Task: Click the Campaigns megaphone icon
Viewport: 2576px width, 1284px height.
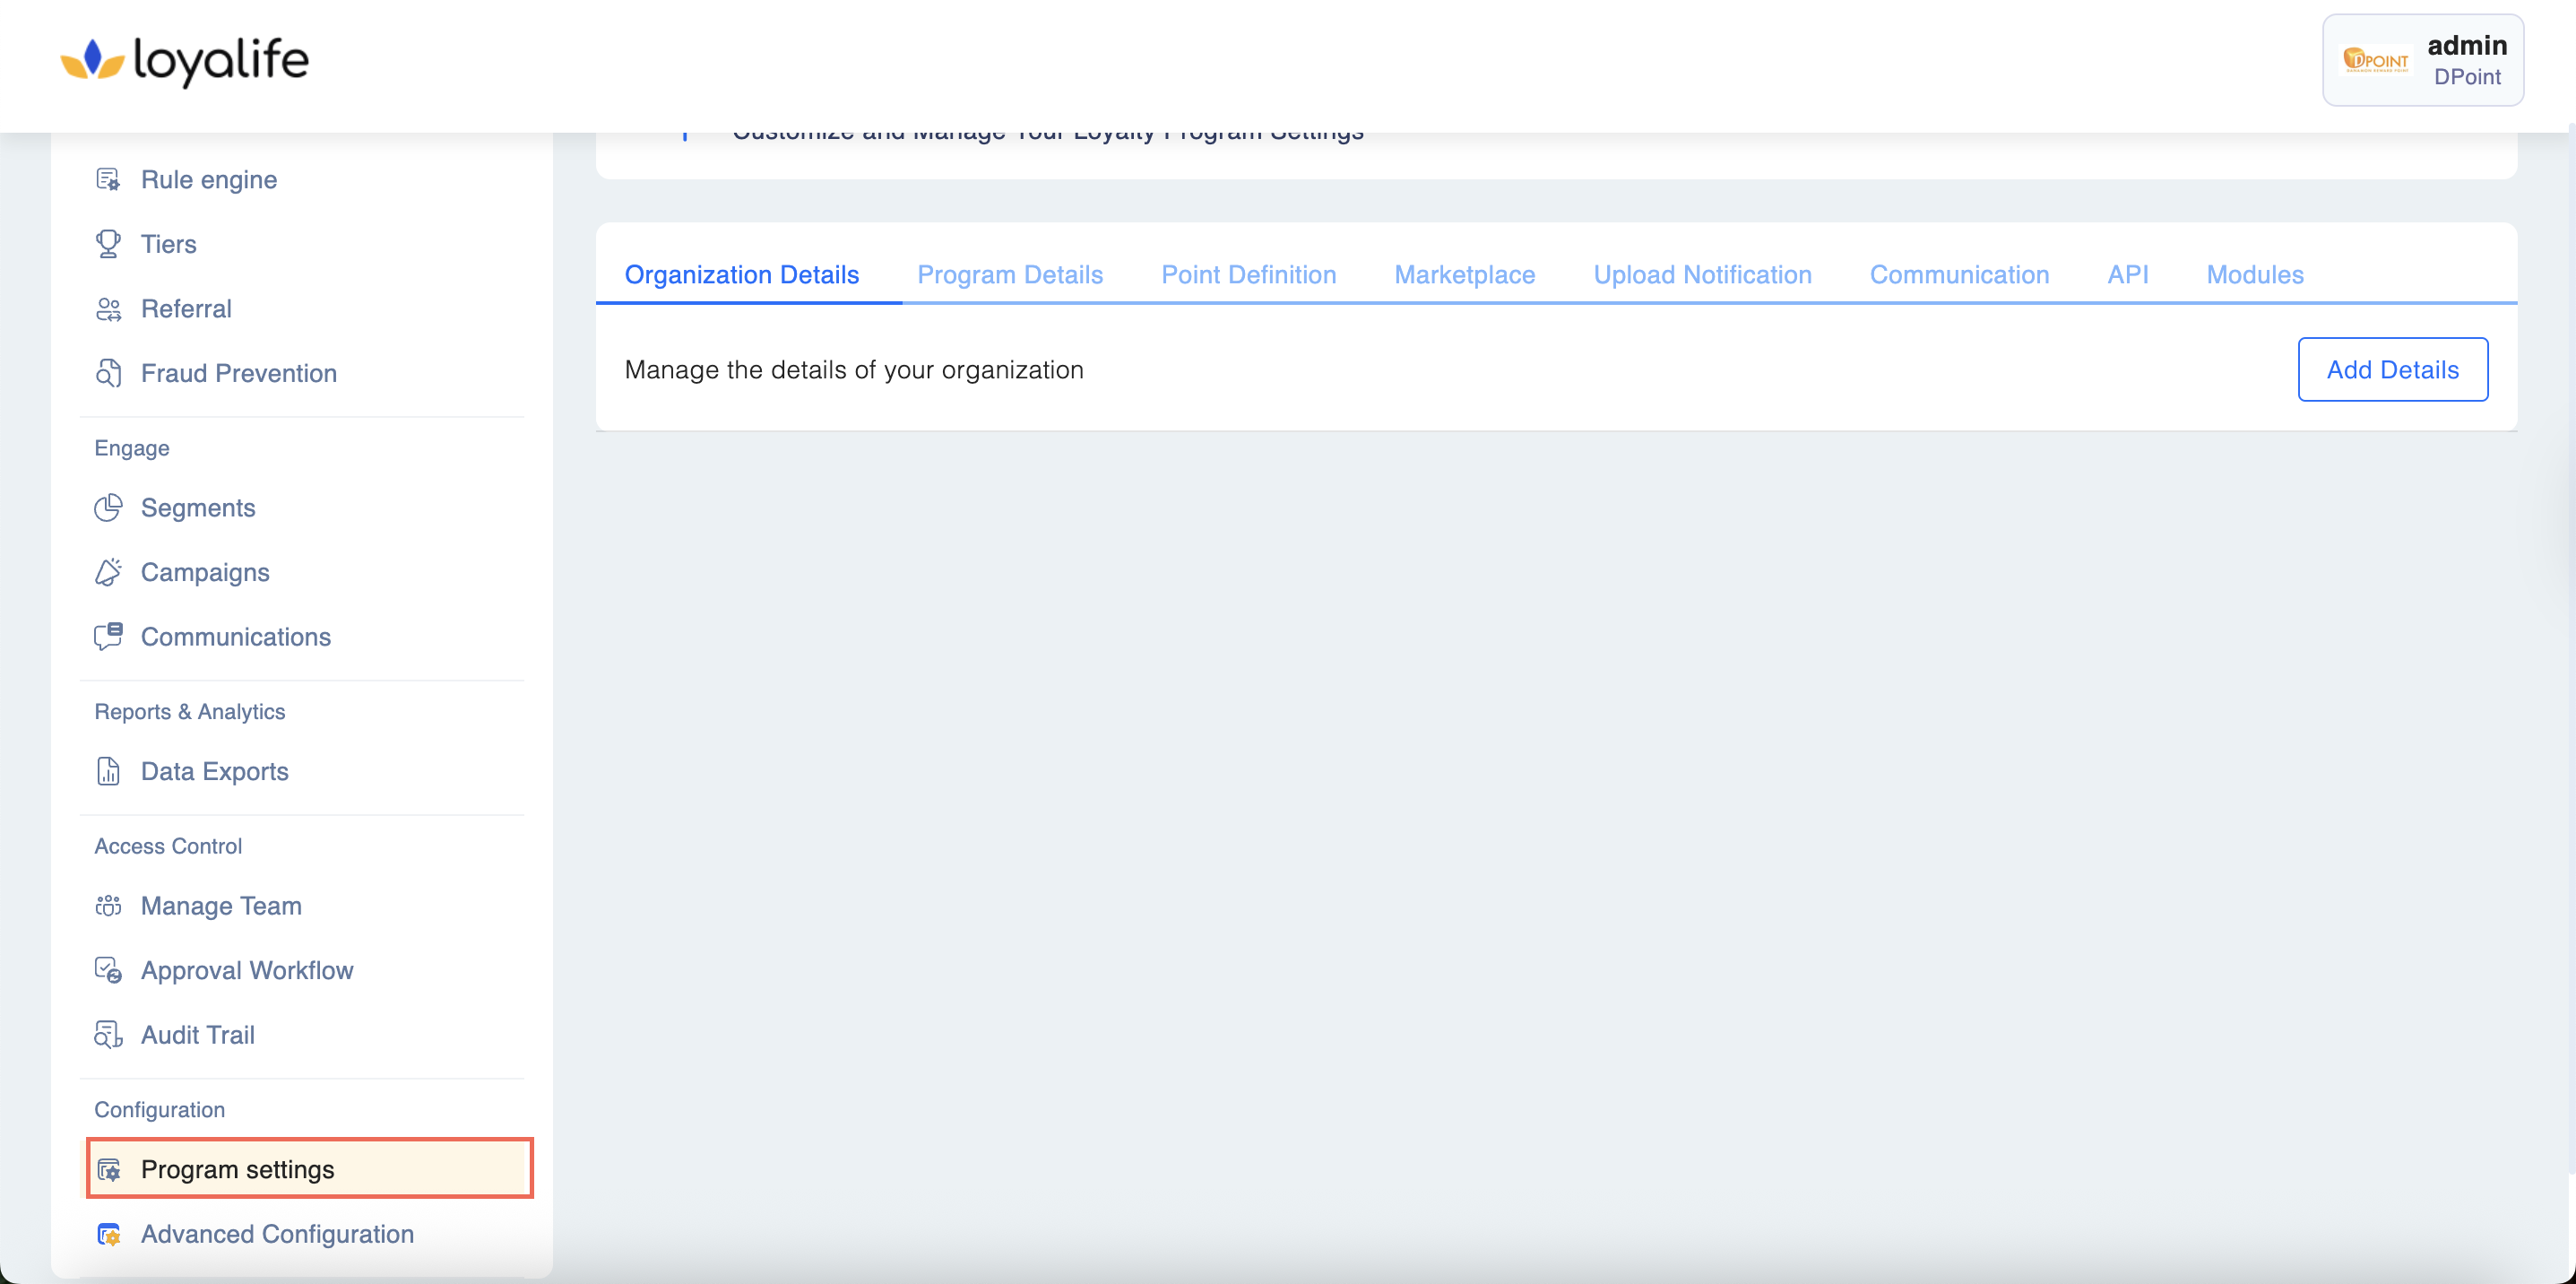Action: point(108,572)
